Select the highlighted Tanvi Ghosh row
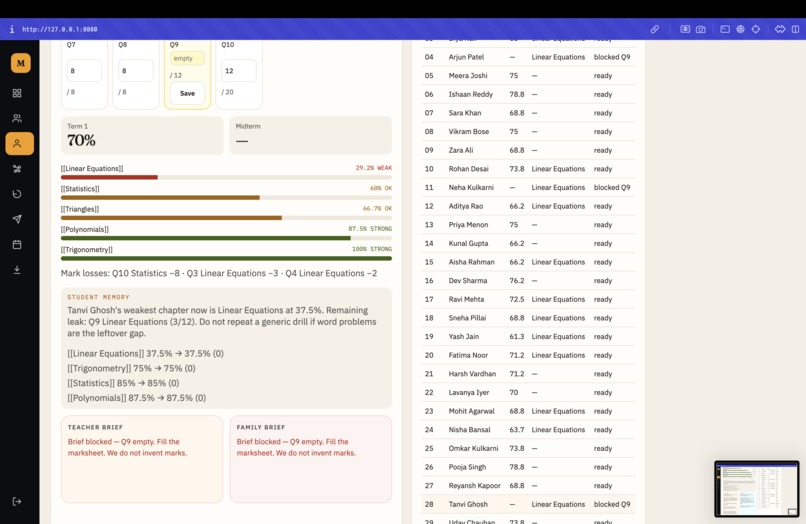Screen dimensions: 806x524 (528, 504)
